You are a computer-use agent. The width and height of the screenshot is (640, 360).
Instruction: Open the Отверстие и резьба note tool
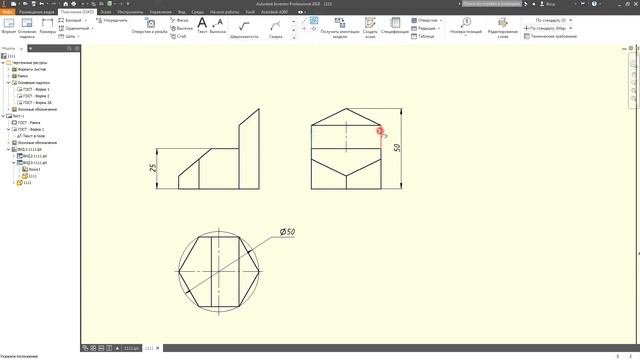pos(149,26)
